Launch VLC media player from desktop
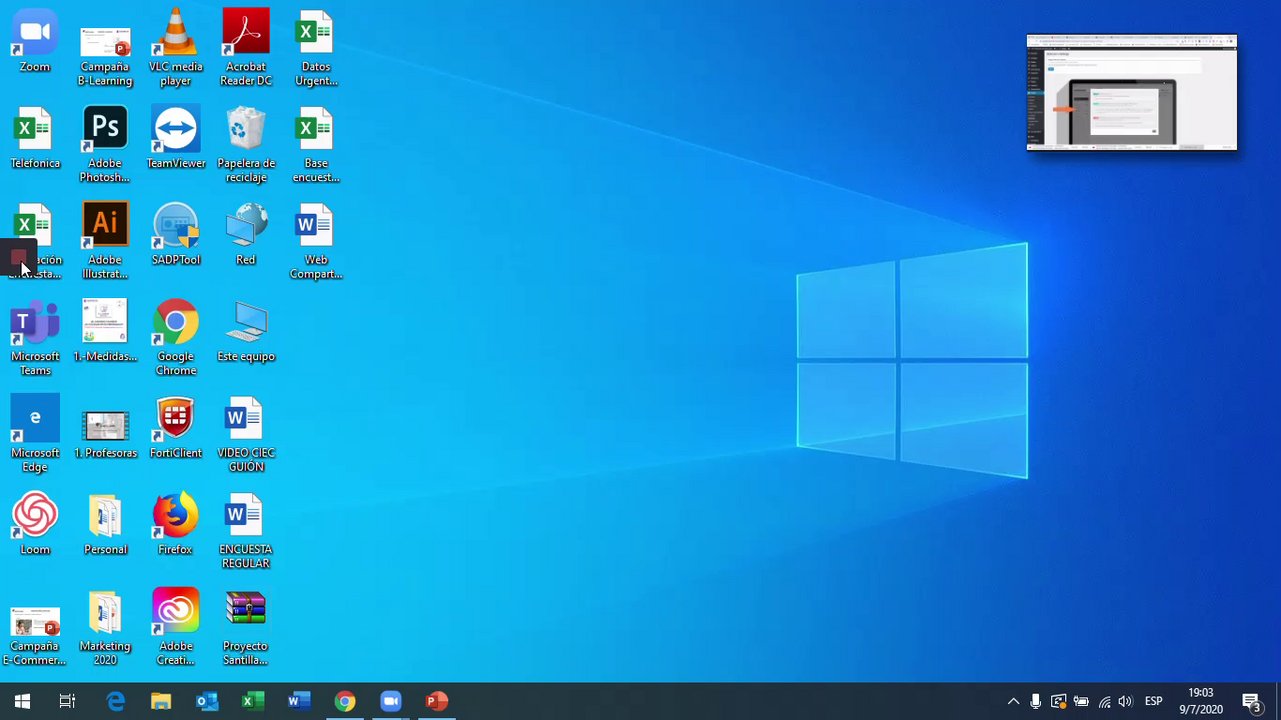1281x720 pixels. point(176,48)
